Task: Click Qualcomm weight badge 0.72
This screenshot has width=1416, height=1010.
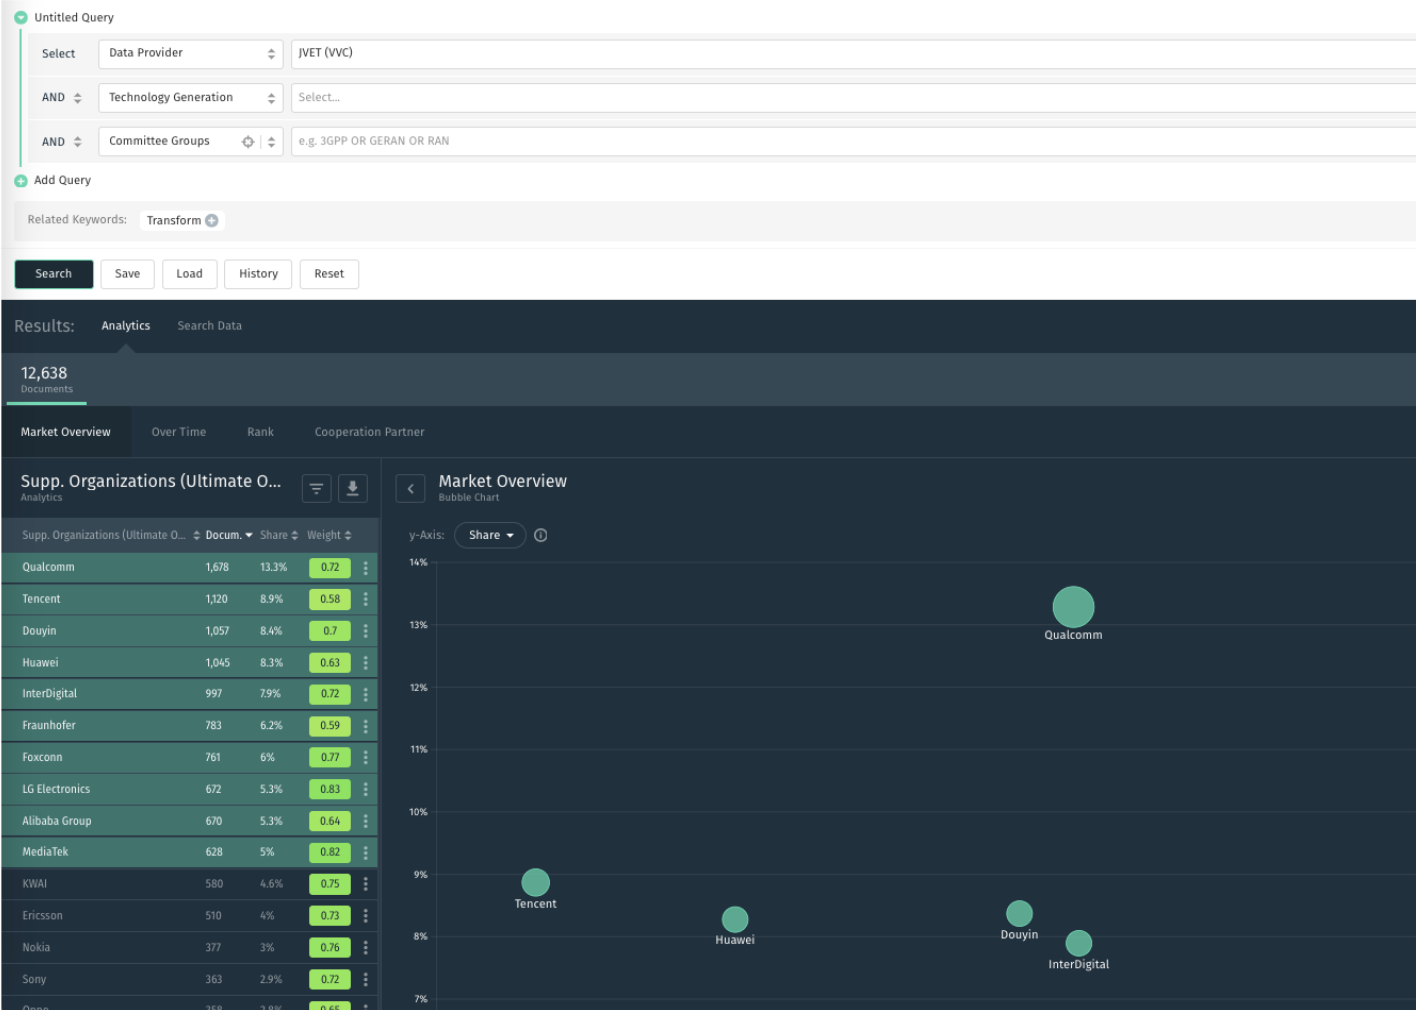Action: [330, 568]
